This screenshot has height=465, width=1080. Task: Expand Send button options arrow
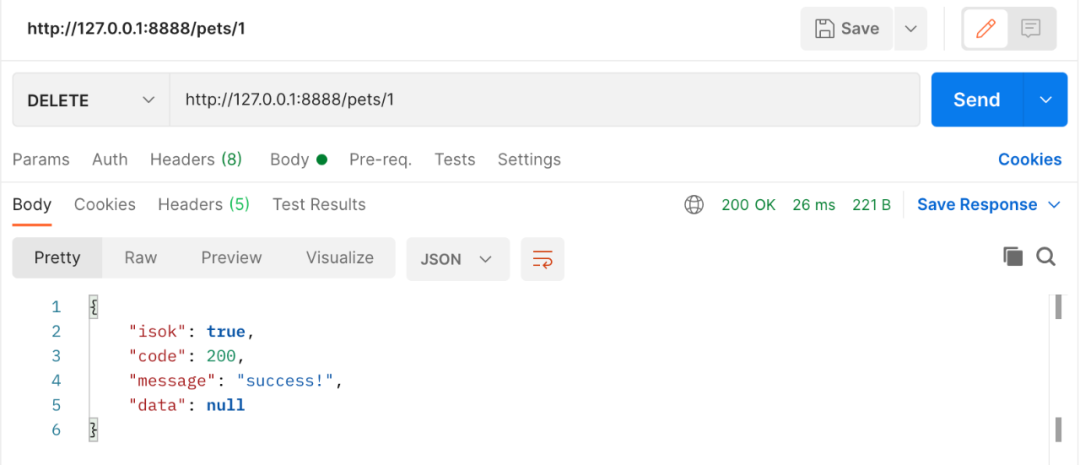(x=1046, y=100)
